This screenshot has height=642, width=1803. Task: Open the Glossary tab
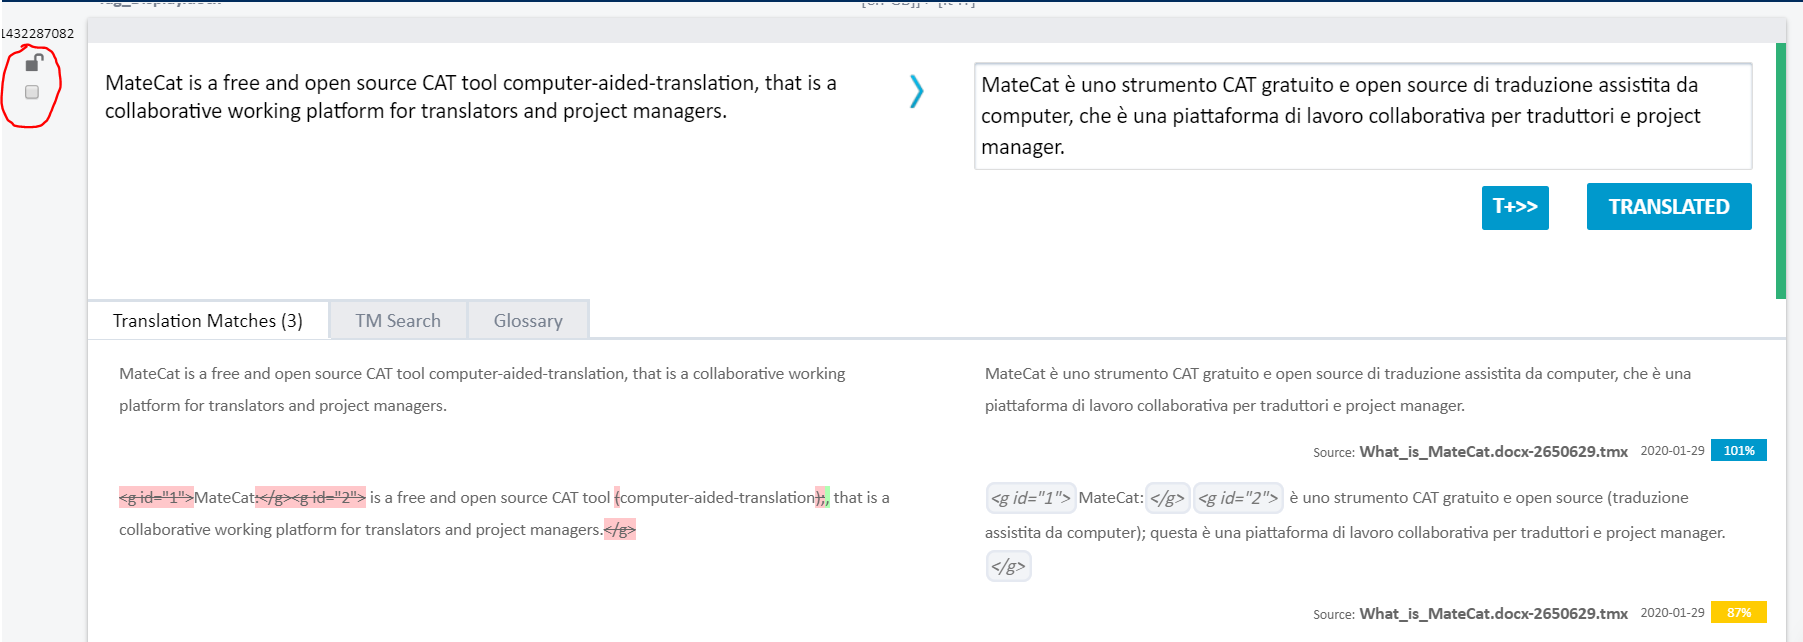pyautogui.click(x=528, y=321)
